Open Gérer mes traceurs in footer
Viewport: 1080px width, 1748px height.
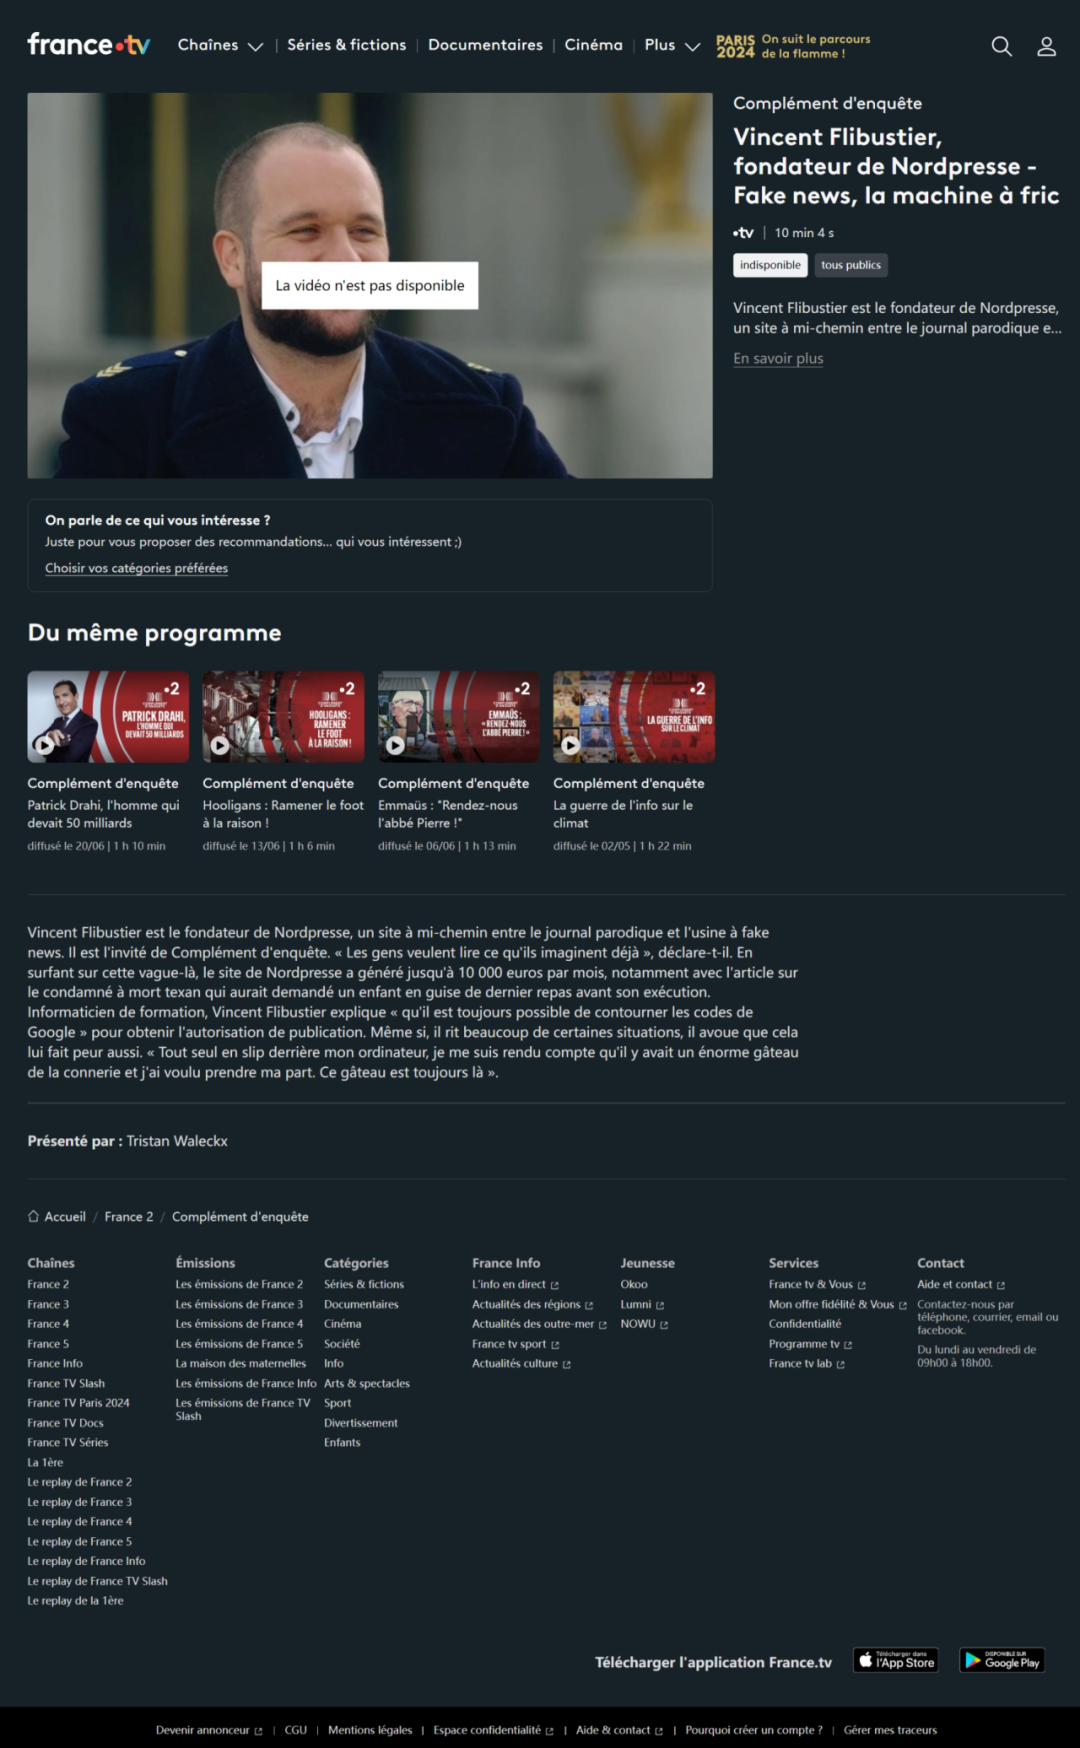890,1730
